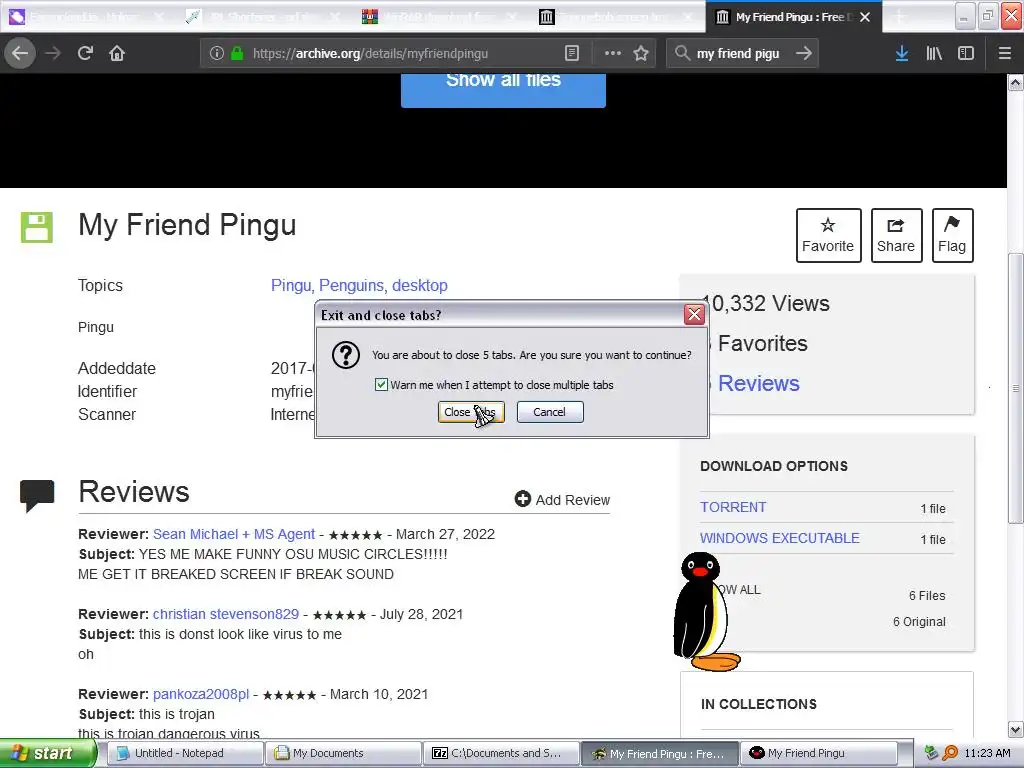Open the TORRENT download option
Screen dimensions: 1024x768
(x=733, y=507)
